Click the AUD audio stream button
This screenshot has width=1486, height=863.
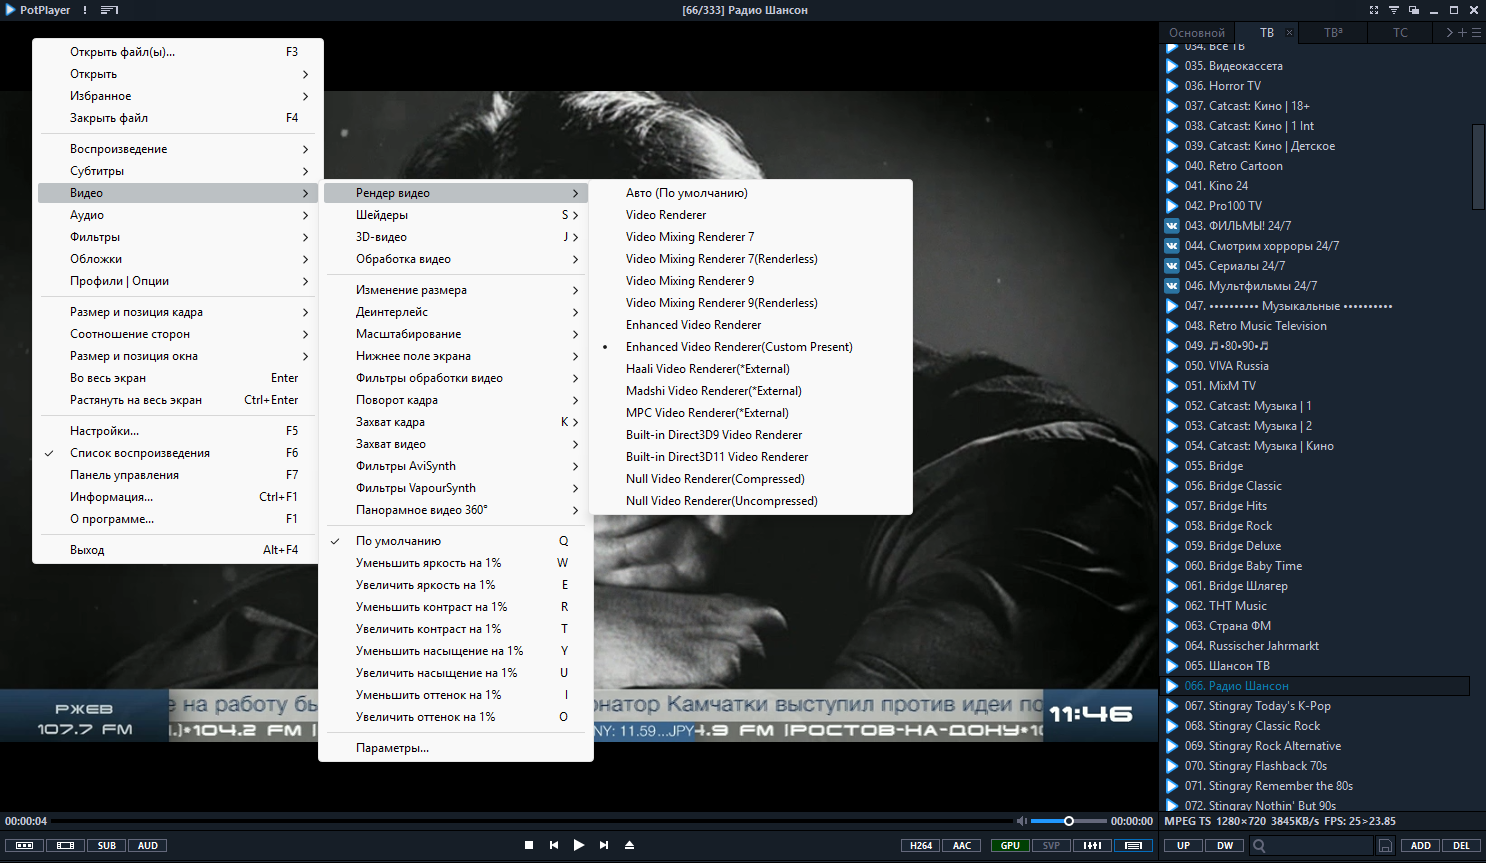pyautogui.click(x=148, y=846)
